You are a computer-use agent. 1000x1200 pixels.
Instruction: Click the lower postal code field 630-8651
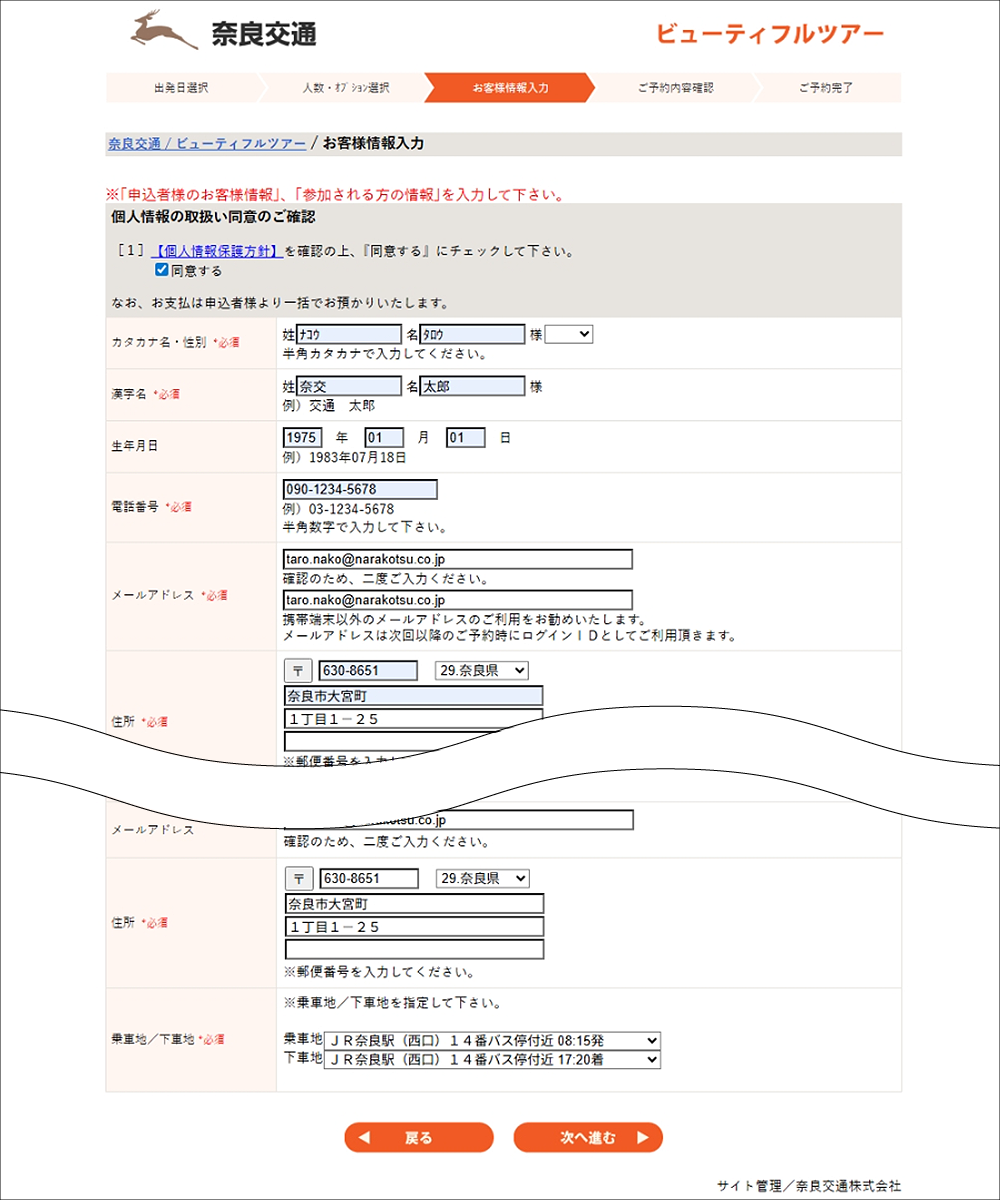pyautogui.click(x=369, y=878)
